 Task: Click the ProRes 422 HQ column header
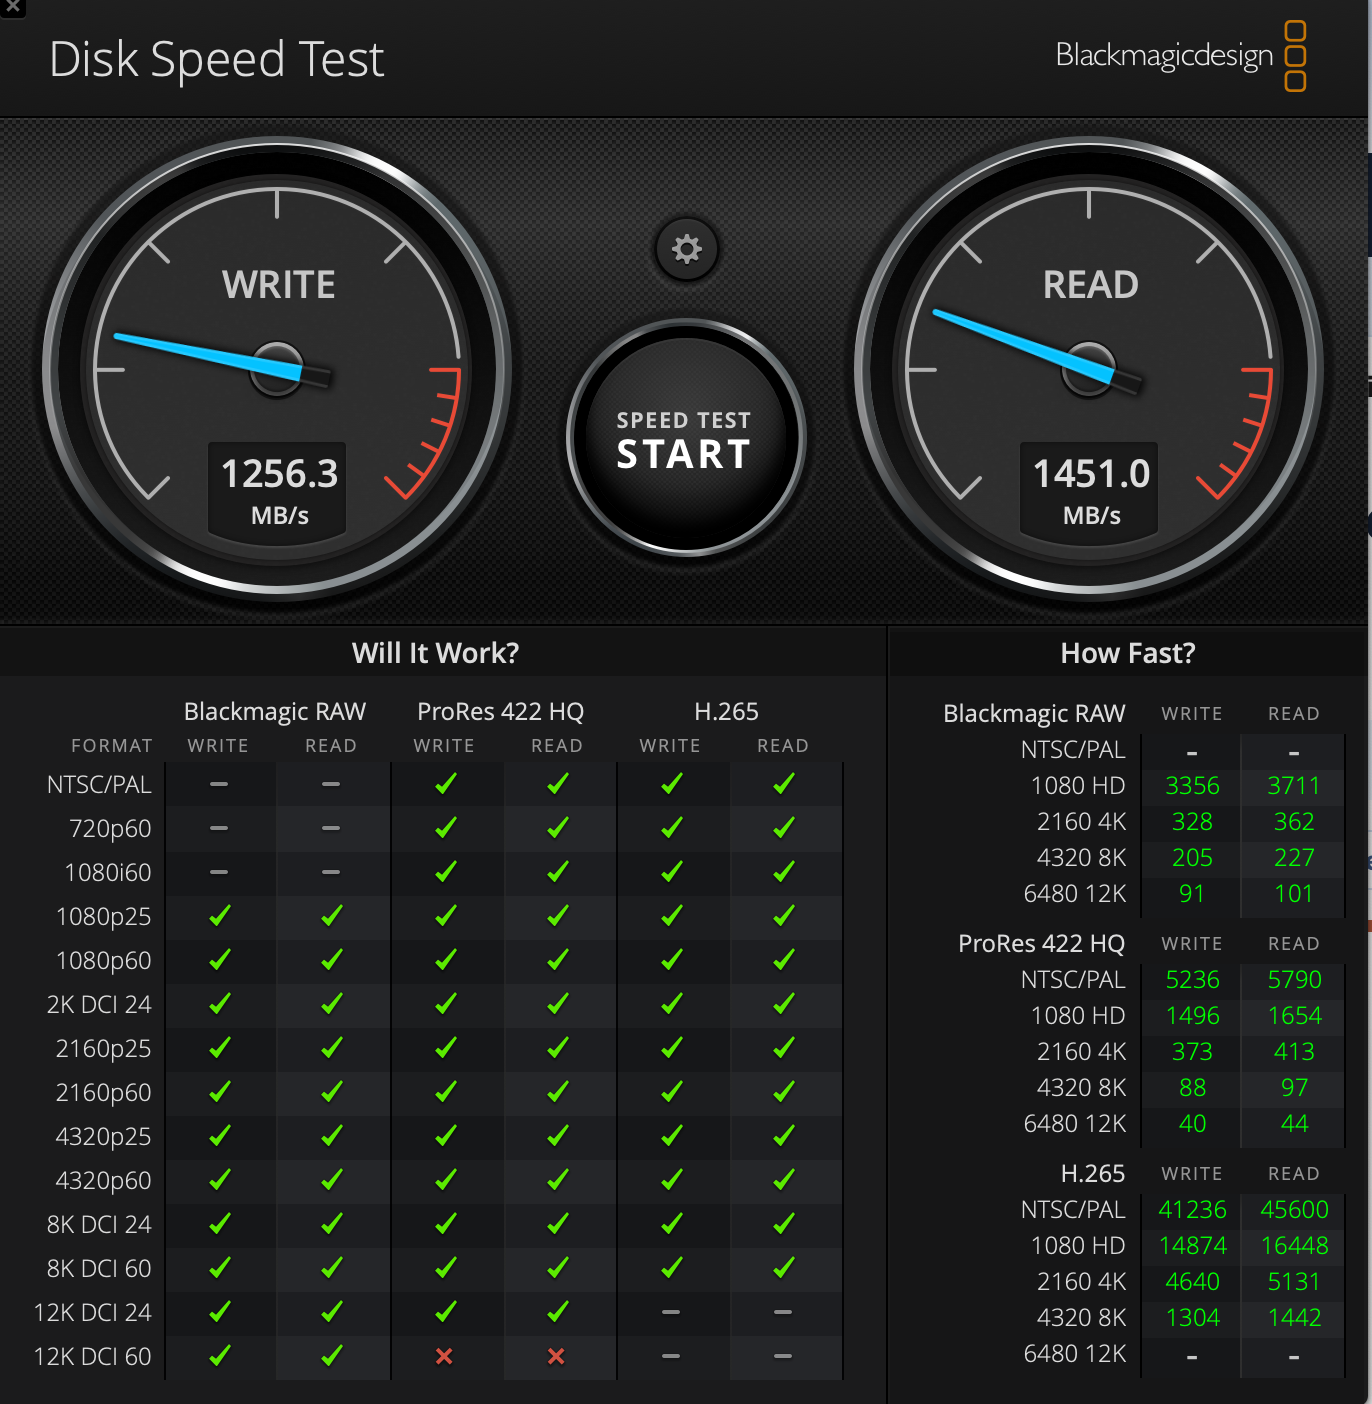500,711
